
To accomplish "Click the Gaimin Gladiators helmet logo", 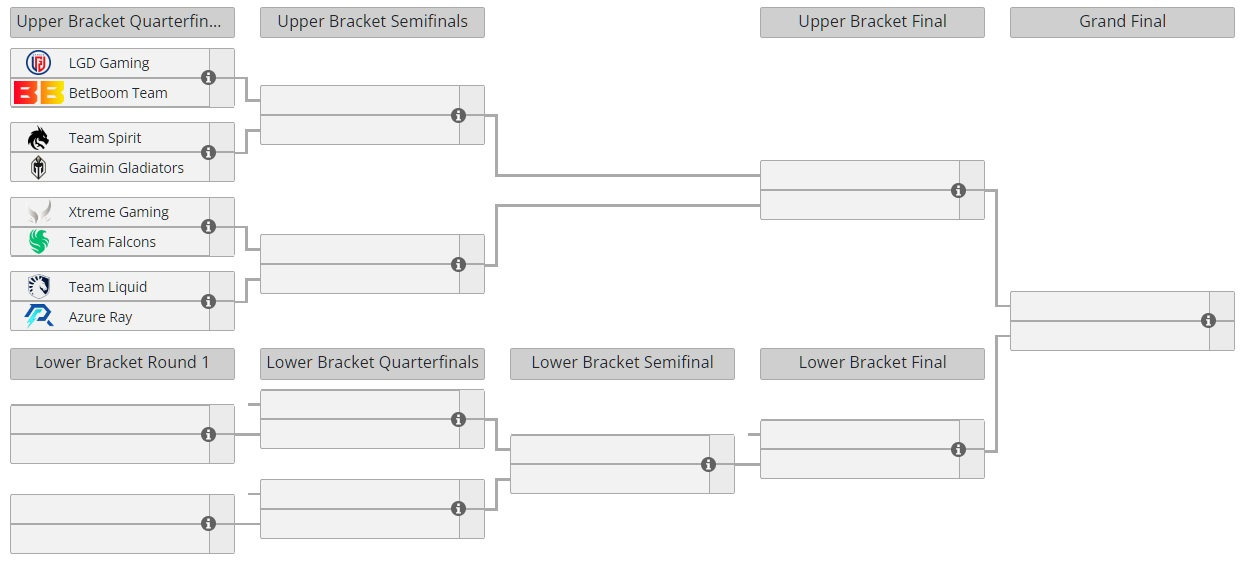I will click(x=38, y=168).
